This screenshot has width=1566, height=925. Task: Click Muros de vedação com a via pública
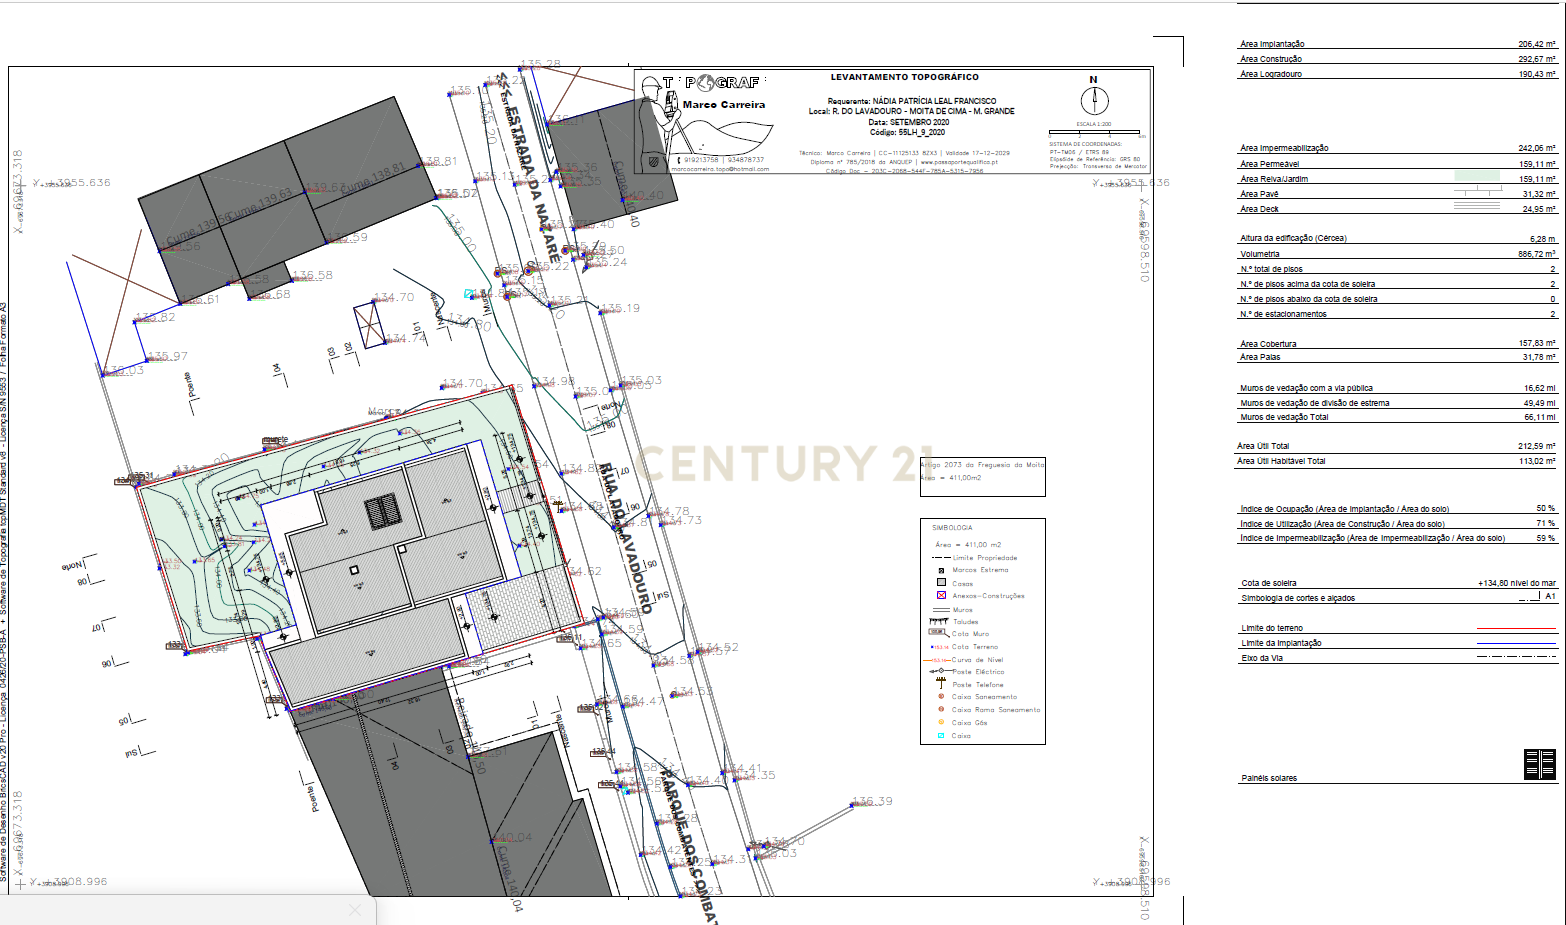coord(1306,388)
